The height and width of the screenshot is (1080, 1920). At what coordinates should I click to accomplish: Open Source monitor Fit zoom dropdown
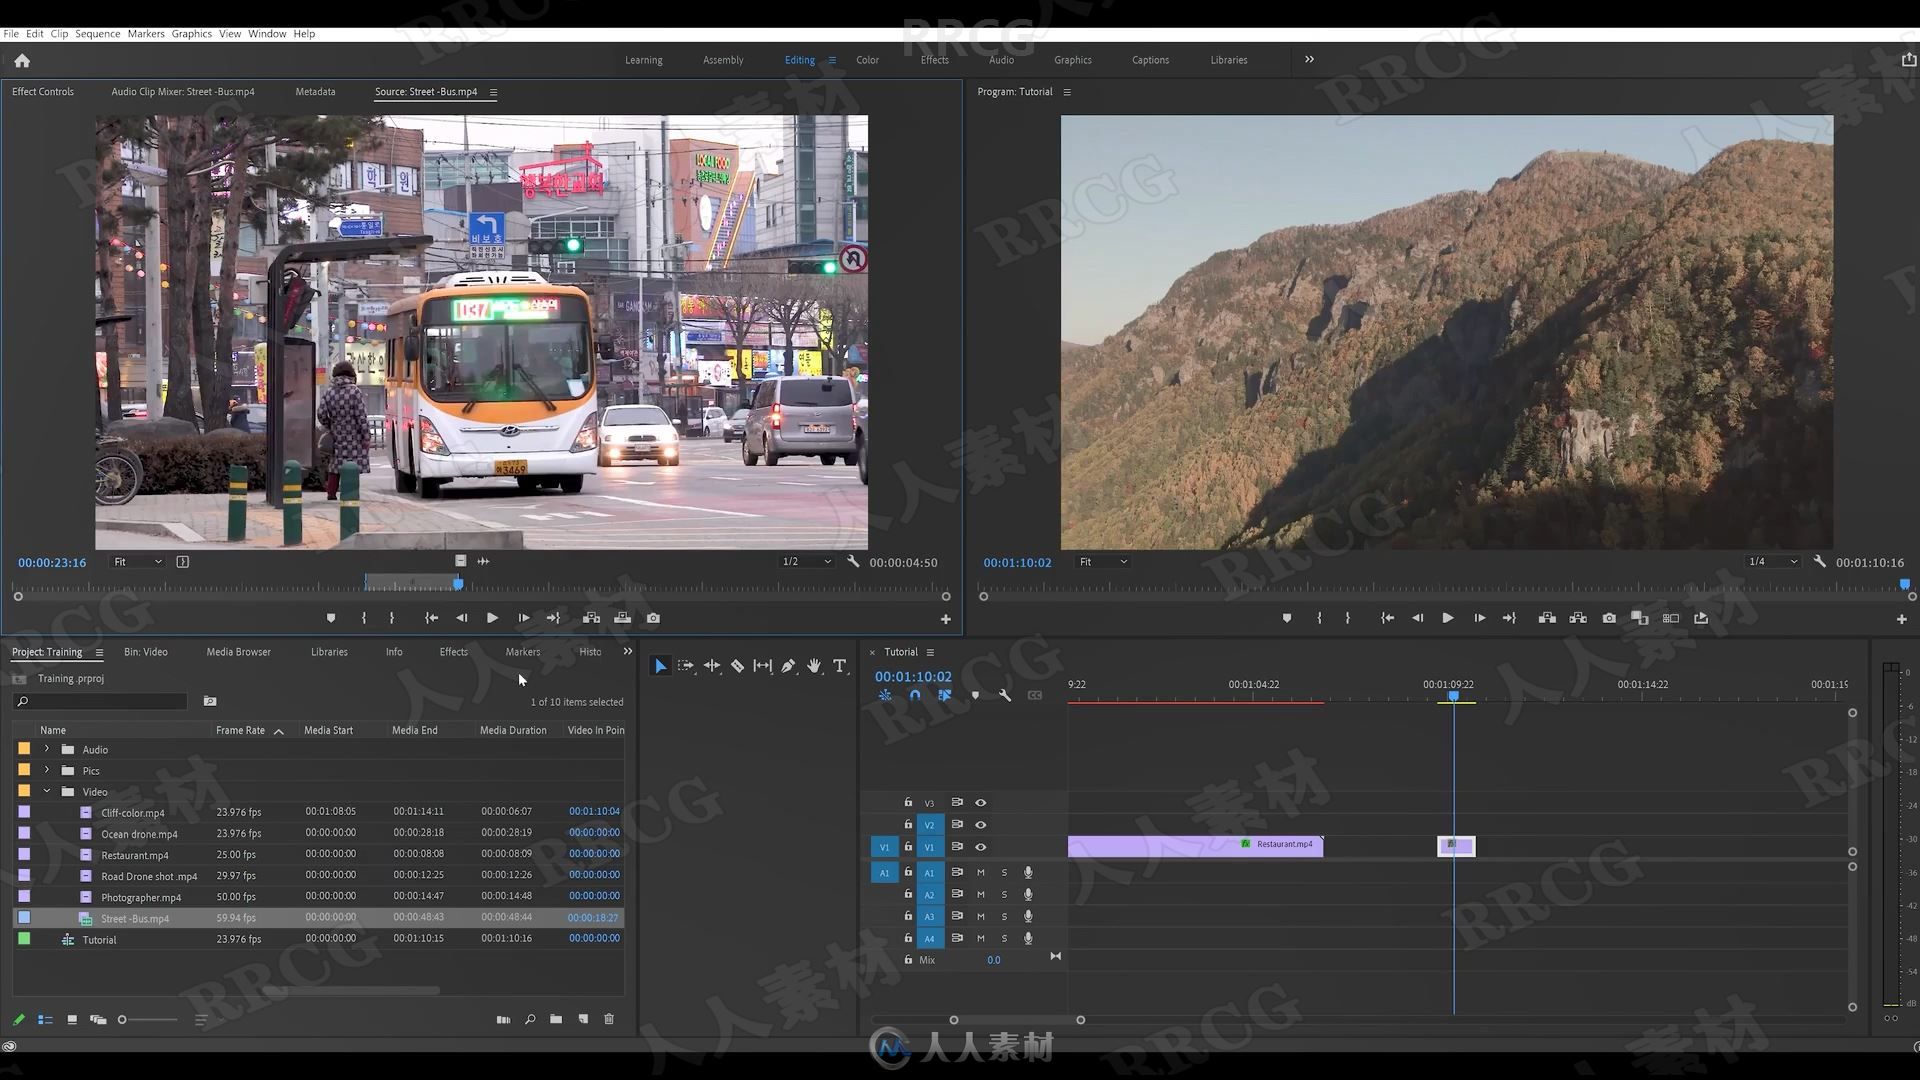(137, 562)
